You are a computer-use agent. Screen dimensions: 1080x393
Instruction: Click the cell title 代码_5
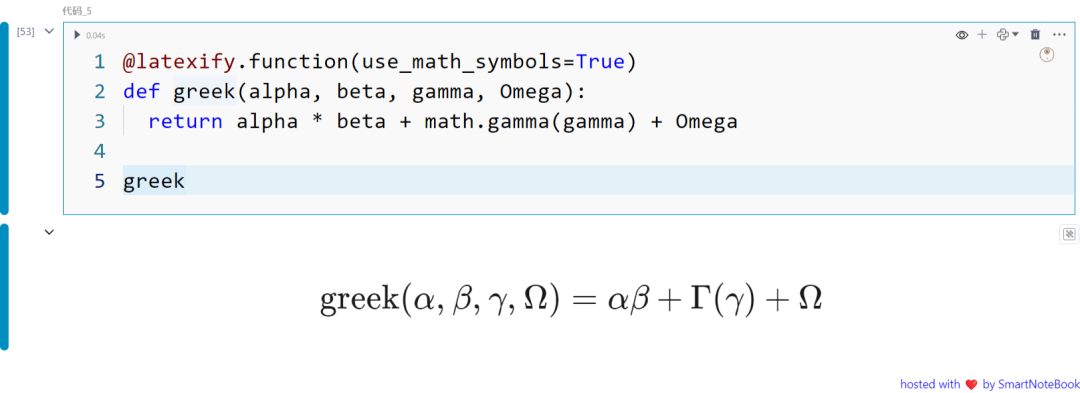click(x=76, y=11)
